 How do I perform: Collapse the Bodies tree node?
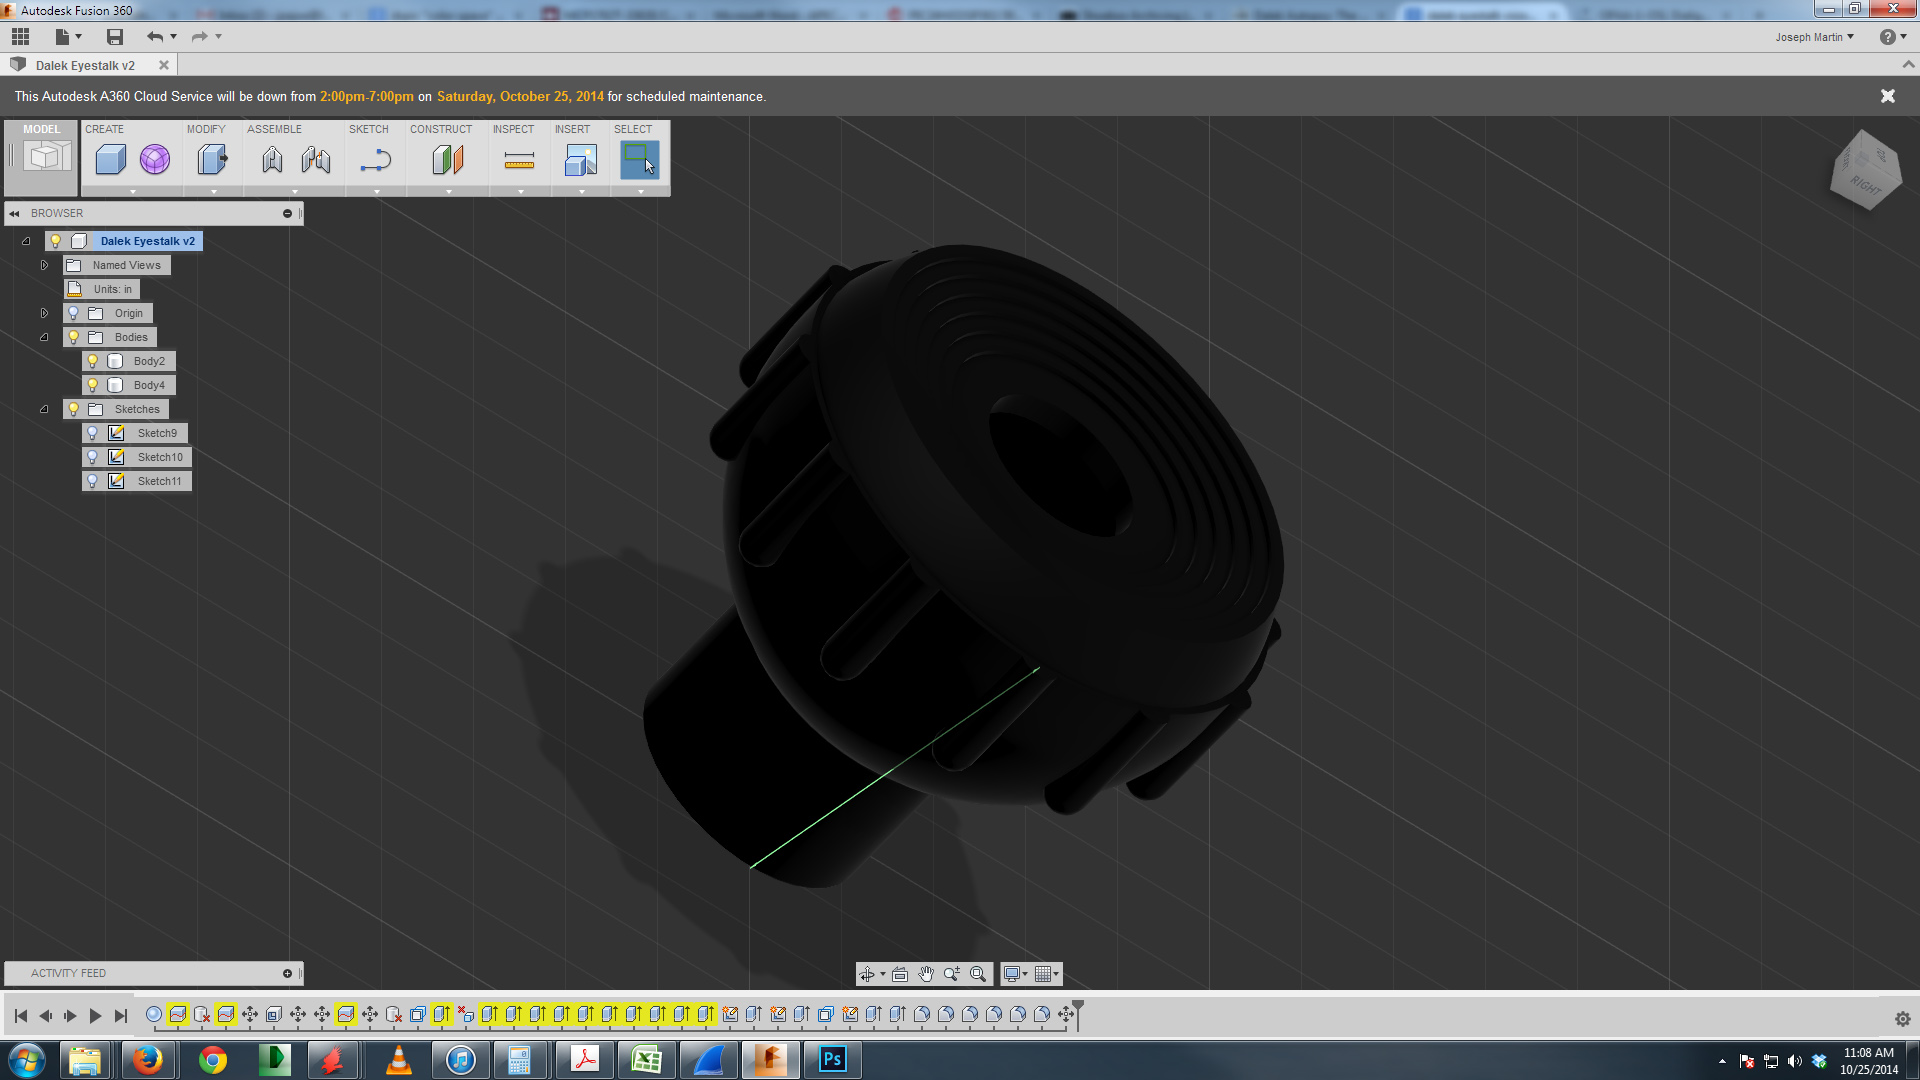point(44,337)
